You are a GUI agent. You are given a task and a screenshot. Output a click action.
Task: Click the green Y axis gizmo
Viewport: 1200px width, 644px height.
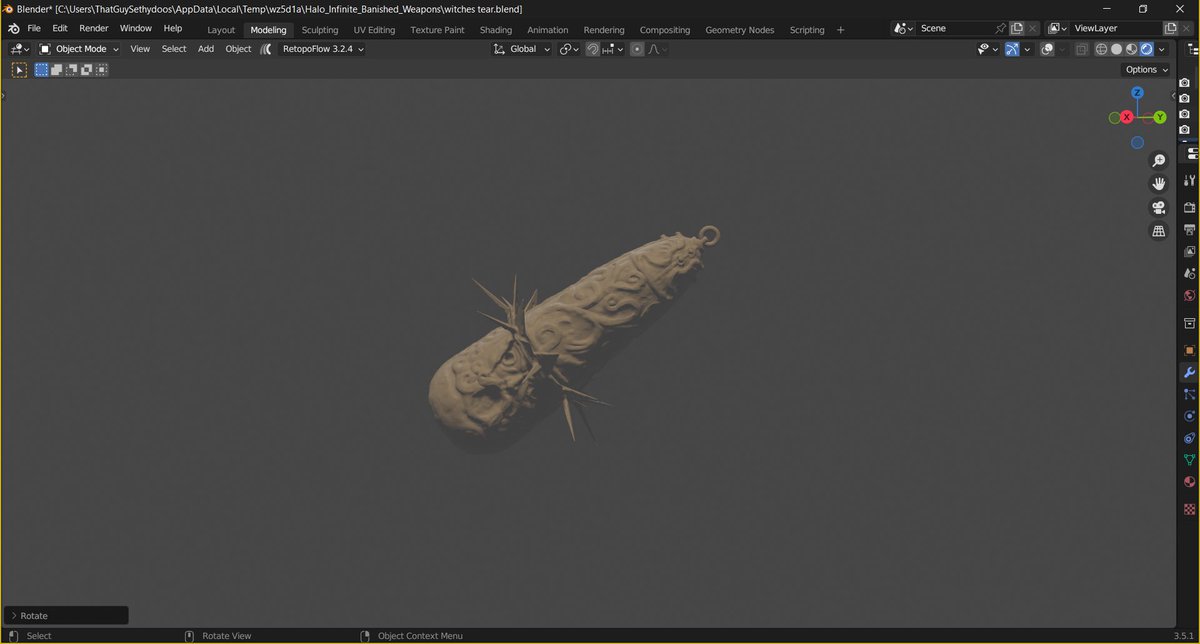[x=1160, y=117]
